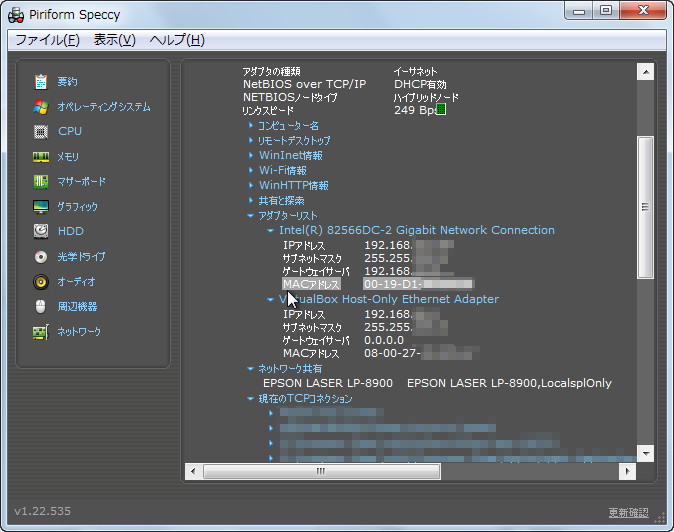Collapse the ネットワーク共有 section
Viewport: 674px width, 532px height.
(x=251, y=369)
